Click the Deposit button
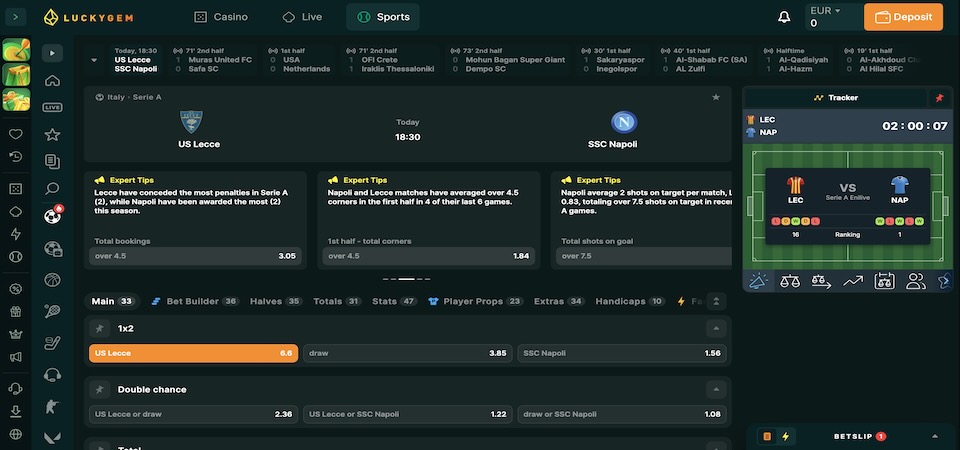Viewport: 960px width, 450px height. click(x=903, y=17)
